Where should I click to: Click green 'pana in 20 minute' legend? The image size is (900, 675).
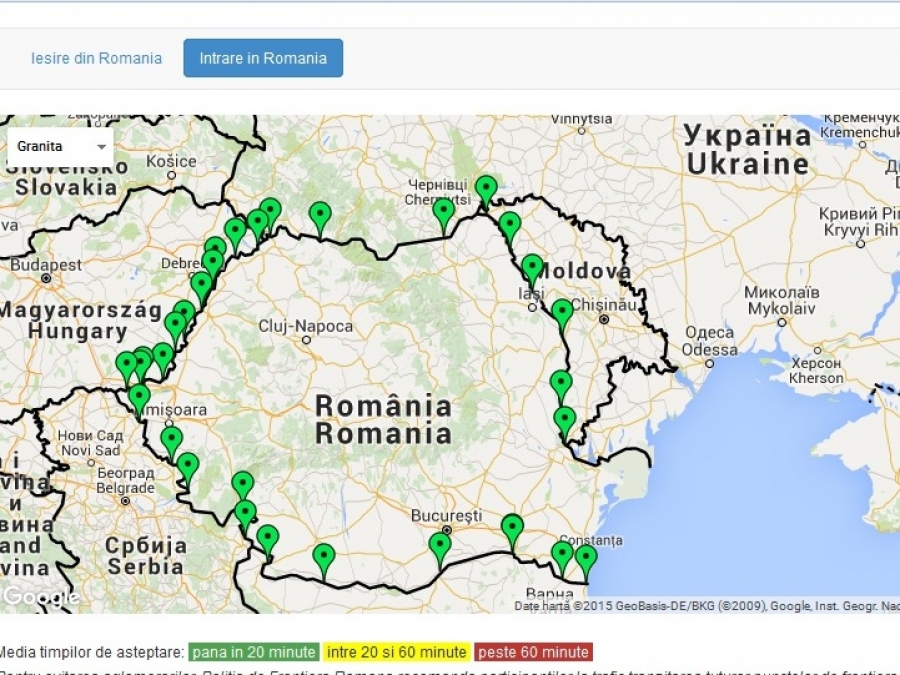254,652
